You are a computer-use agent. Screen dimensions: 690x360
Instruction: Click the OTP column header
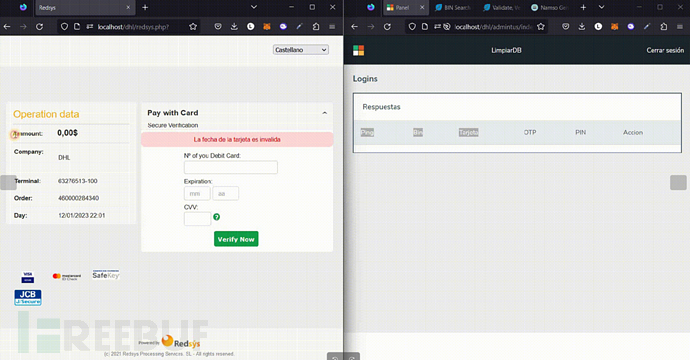(x=530, y=132)
